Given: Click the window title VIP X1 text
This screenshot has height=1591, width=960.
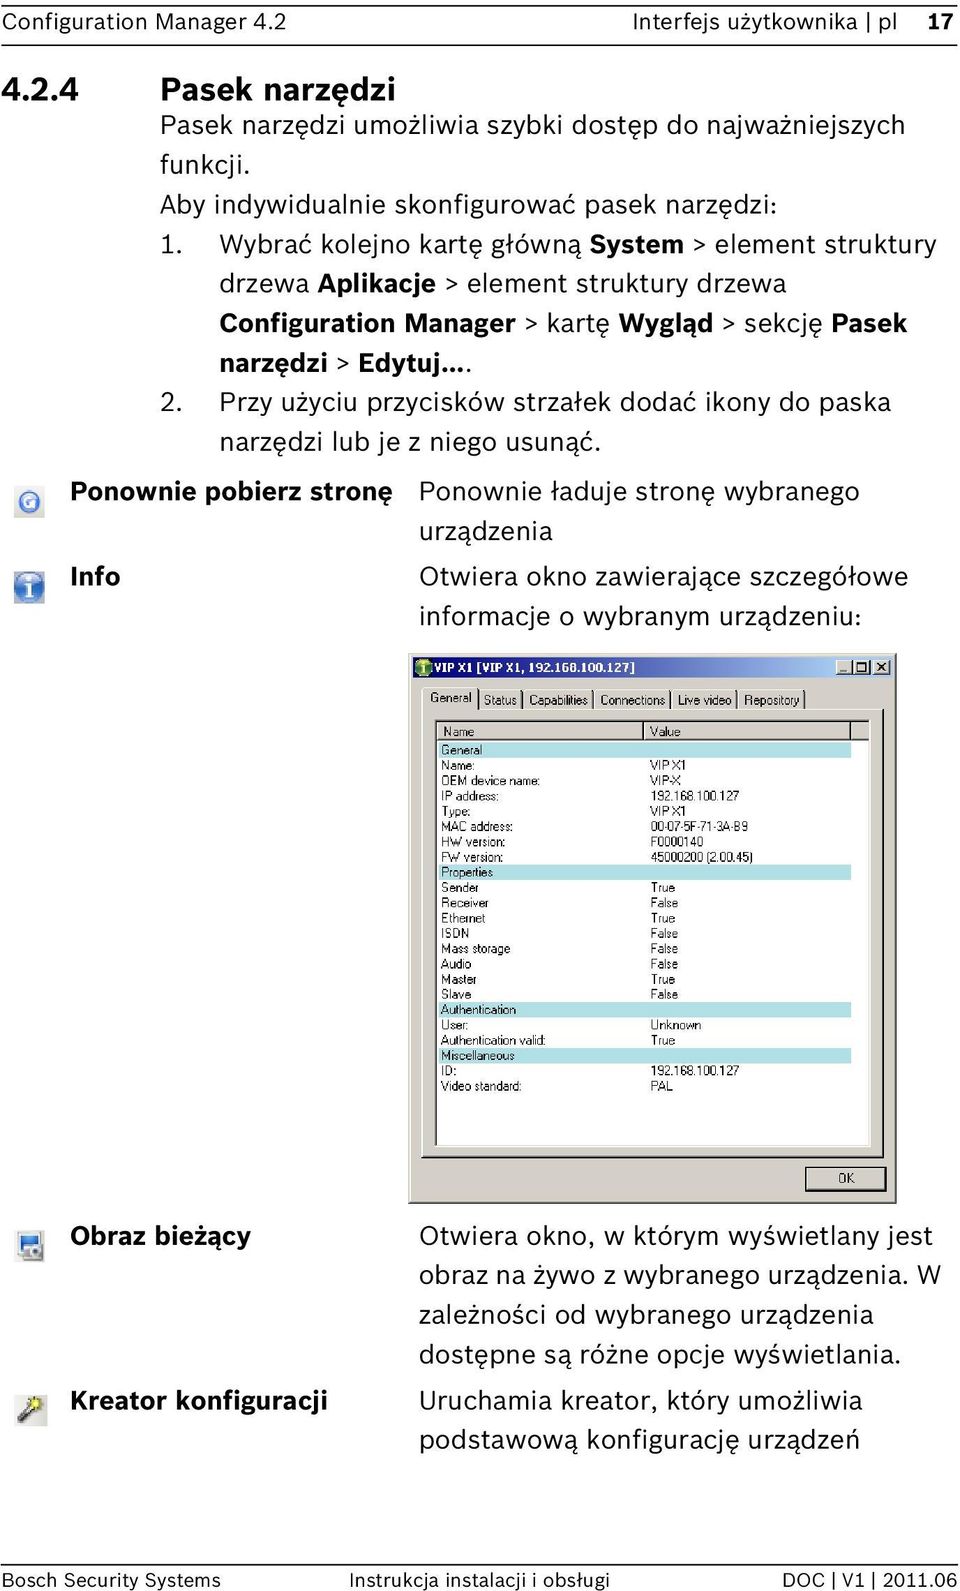Looking at the screenshot, I should [x=535, y=667].
